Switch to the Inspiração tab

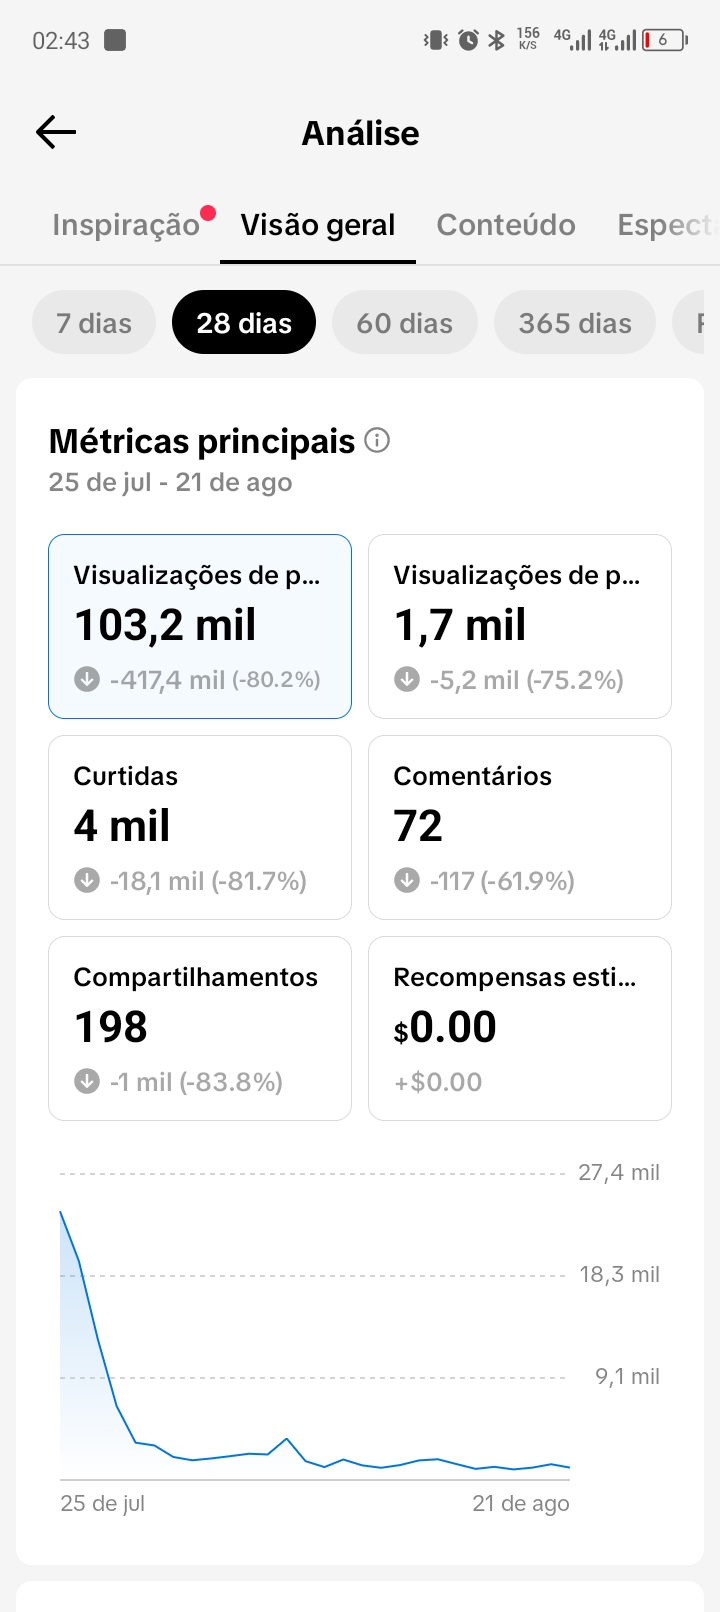[x=126, y=225]
